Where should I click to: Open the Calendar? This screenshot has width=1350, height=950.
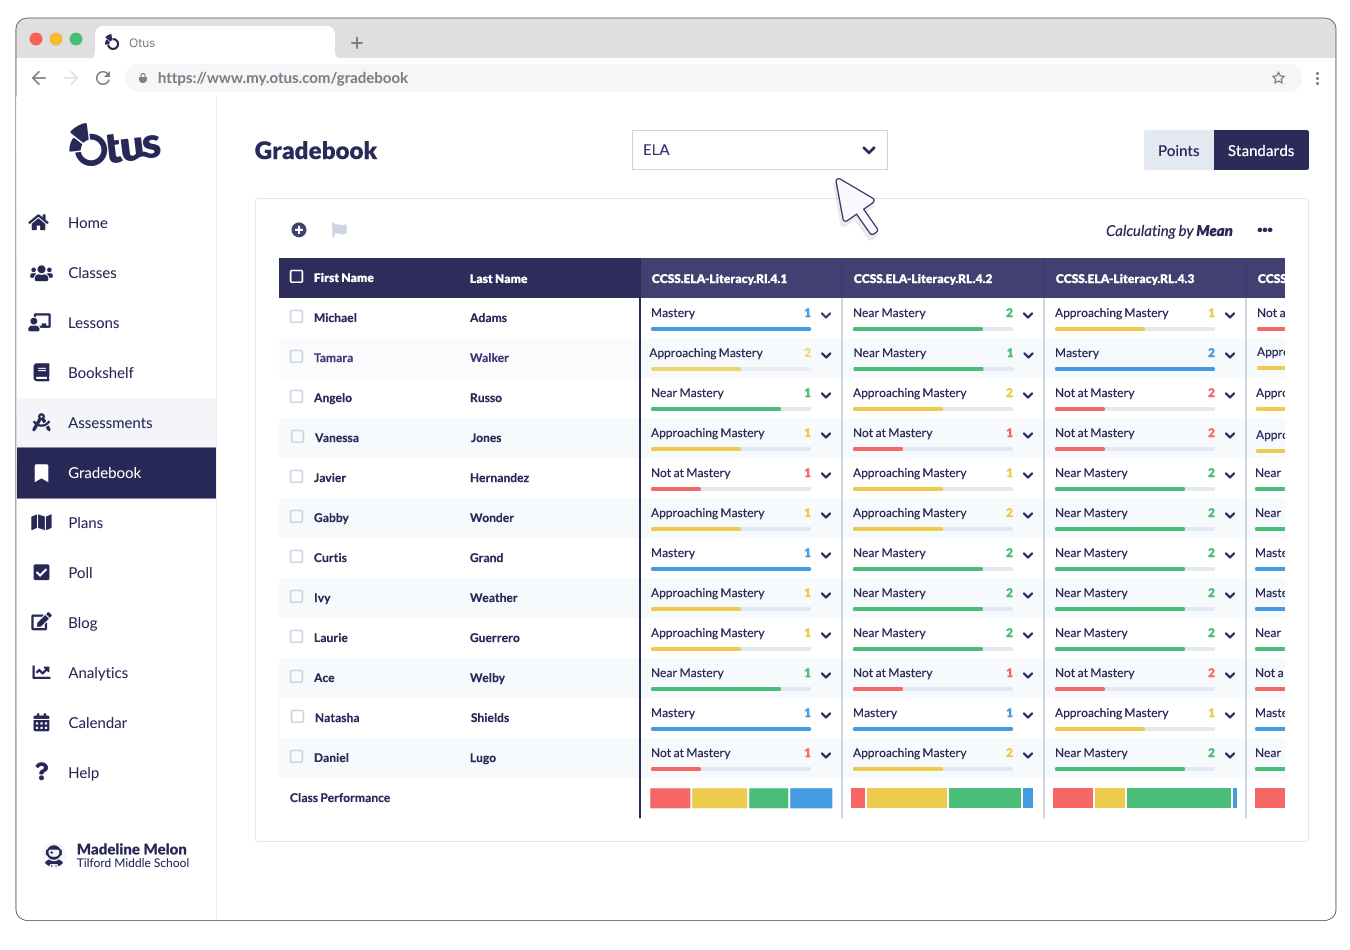(x=95, y=722)
